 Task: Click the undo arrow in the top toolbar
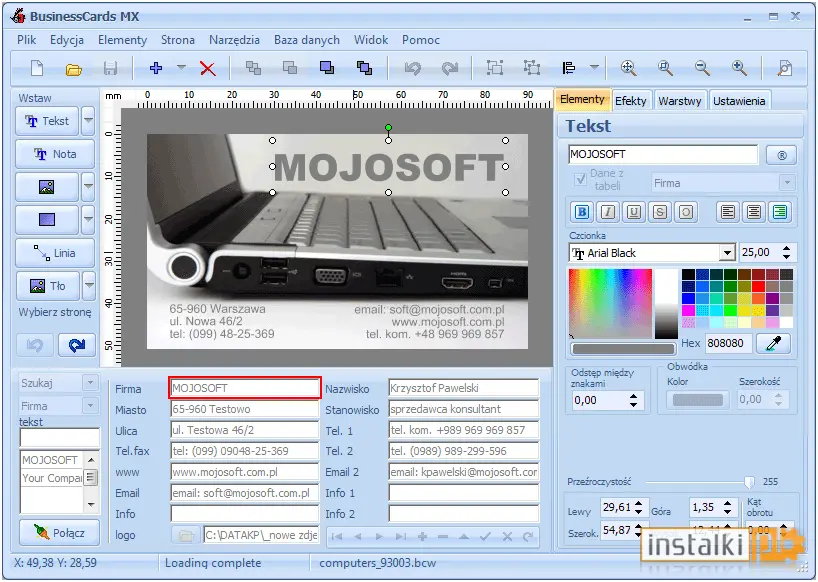[x=413, y=68]
